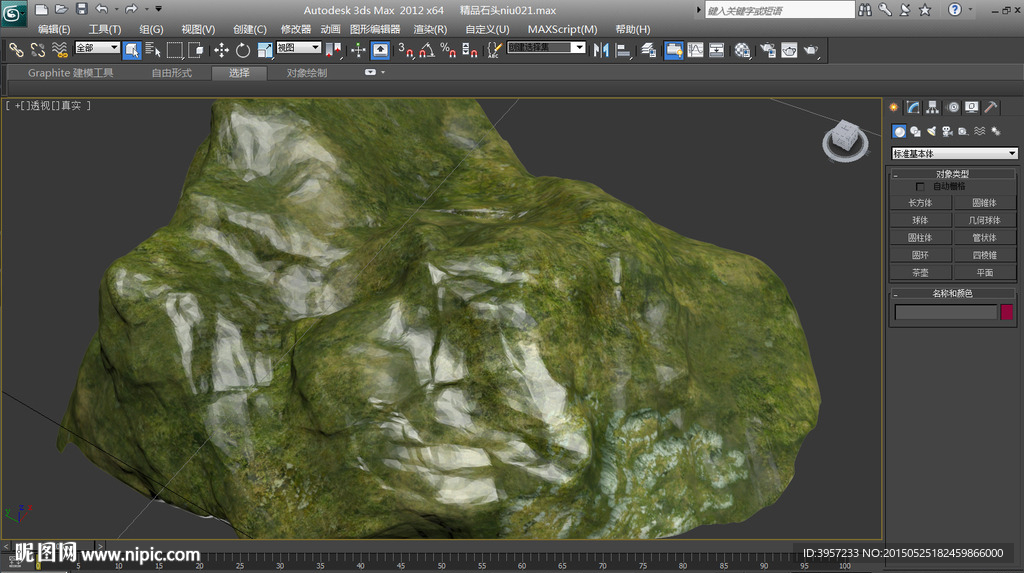Toggle 3D Snaps
The image size is (1024, 573).
pyautogui.click(x=406, y=50)
